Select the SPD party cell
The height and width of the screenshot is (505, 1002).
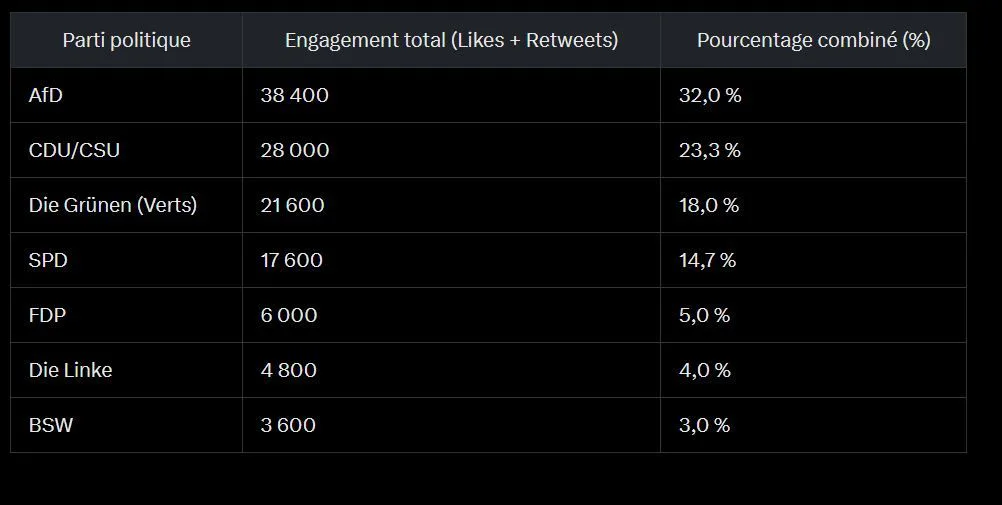tap(127, 260)
